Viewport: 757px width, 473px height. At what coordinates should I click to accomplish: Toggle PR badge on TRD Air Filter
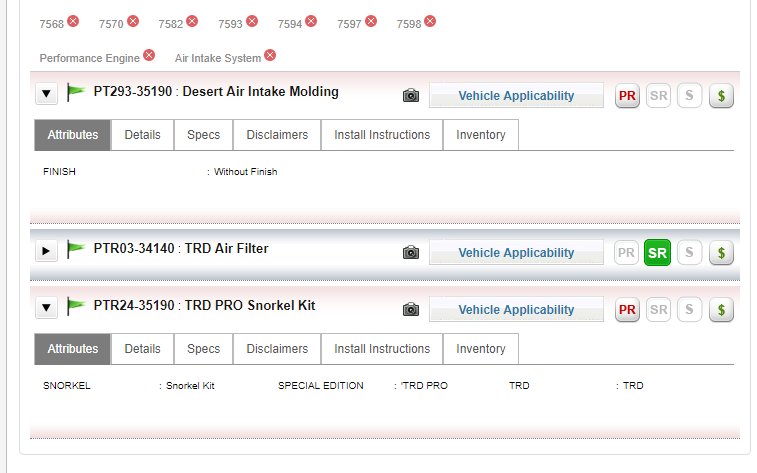tap(626, 252)
